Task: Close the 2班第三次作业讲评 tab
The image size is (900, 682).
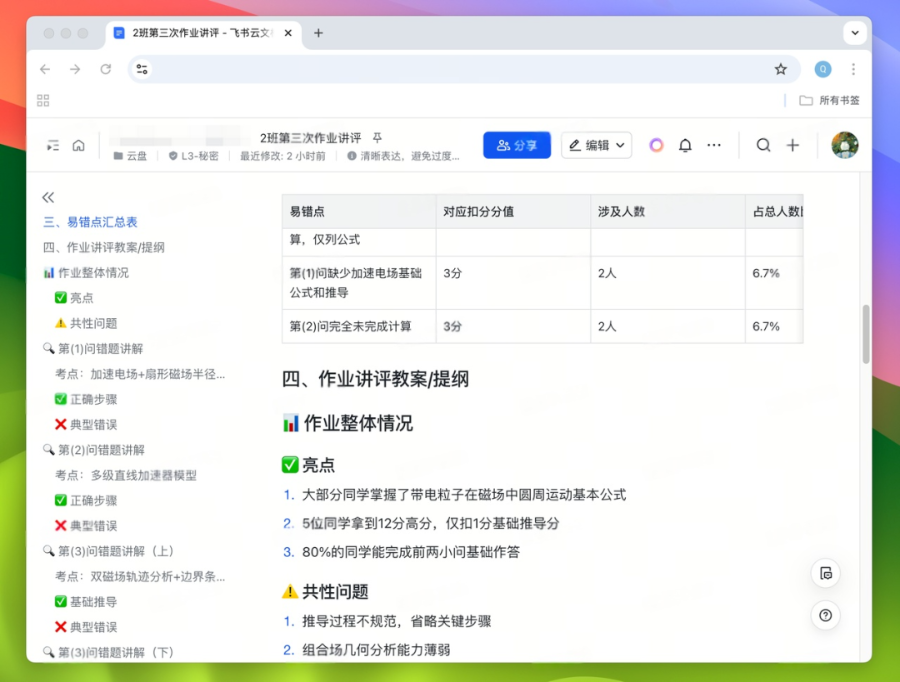Action: [288, 33]
